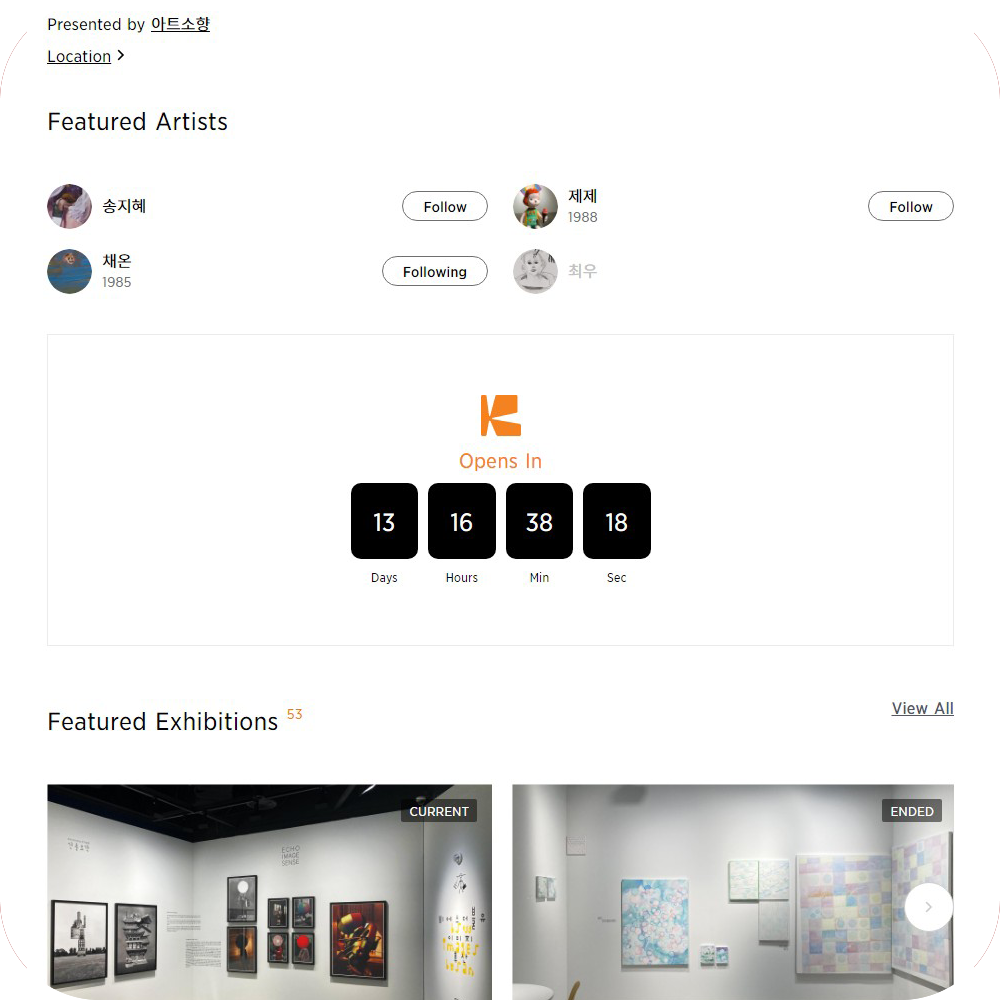This screenshot has height=1000, width=1000.
Task: Click the avatar of artist 채온
Action: [x=70, y=271]
